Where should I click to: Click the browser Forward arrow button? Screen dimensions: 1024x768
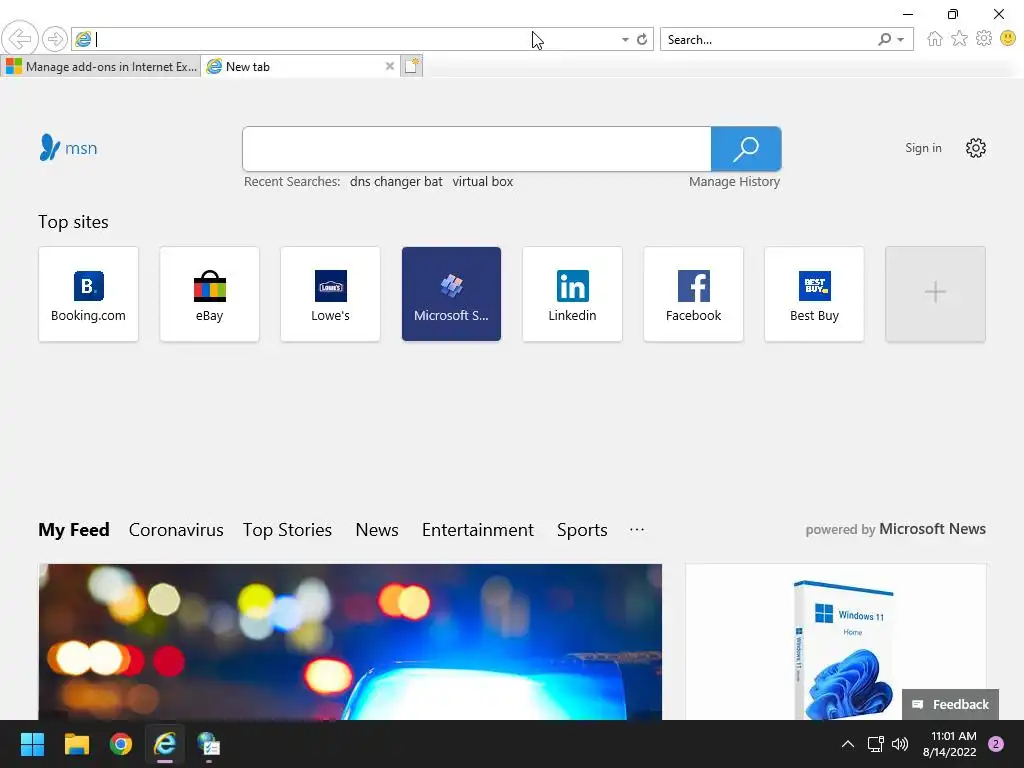click(55, 39)
